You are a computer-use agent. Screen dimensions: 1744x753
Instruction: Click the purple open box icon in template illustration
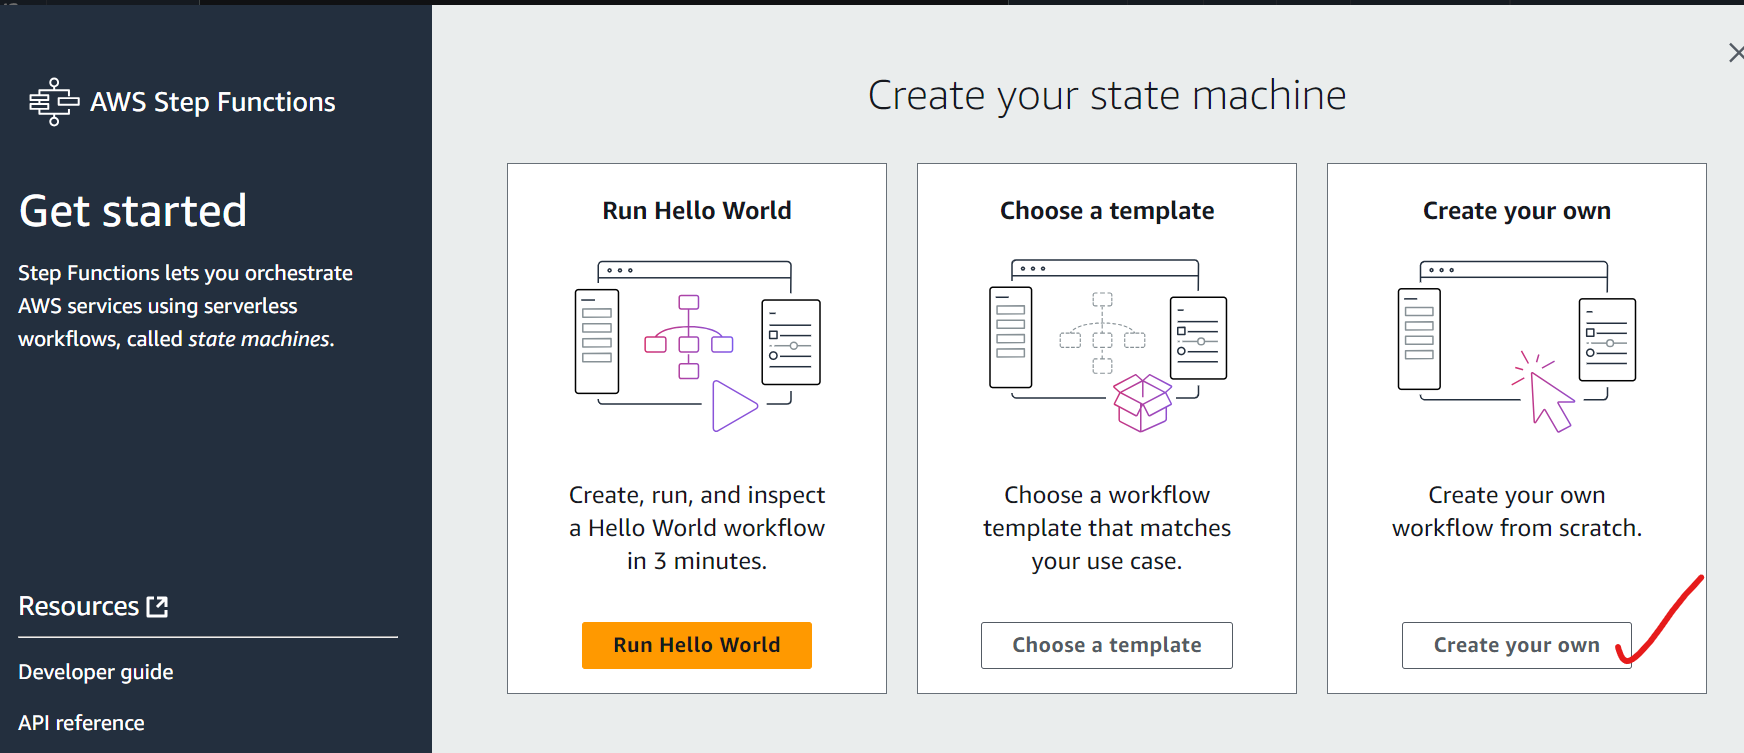click(x=1142, y=402)
